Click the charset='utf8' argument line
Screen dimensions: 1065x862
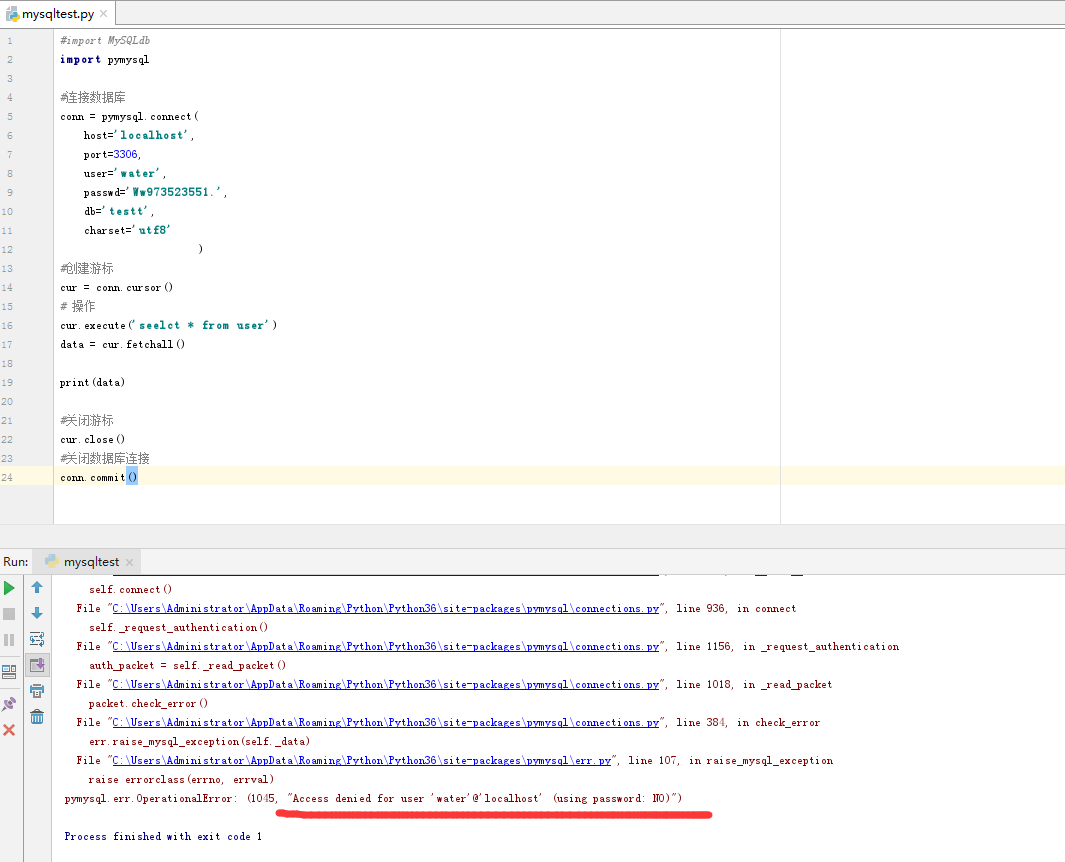pyautogui.click(x=128, y=231)
